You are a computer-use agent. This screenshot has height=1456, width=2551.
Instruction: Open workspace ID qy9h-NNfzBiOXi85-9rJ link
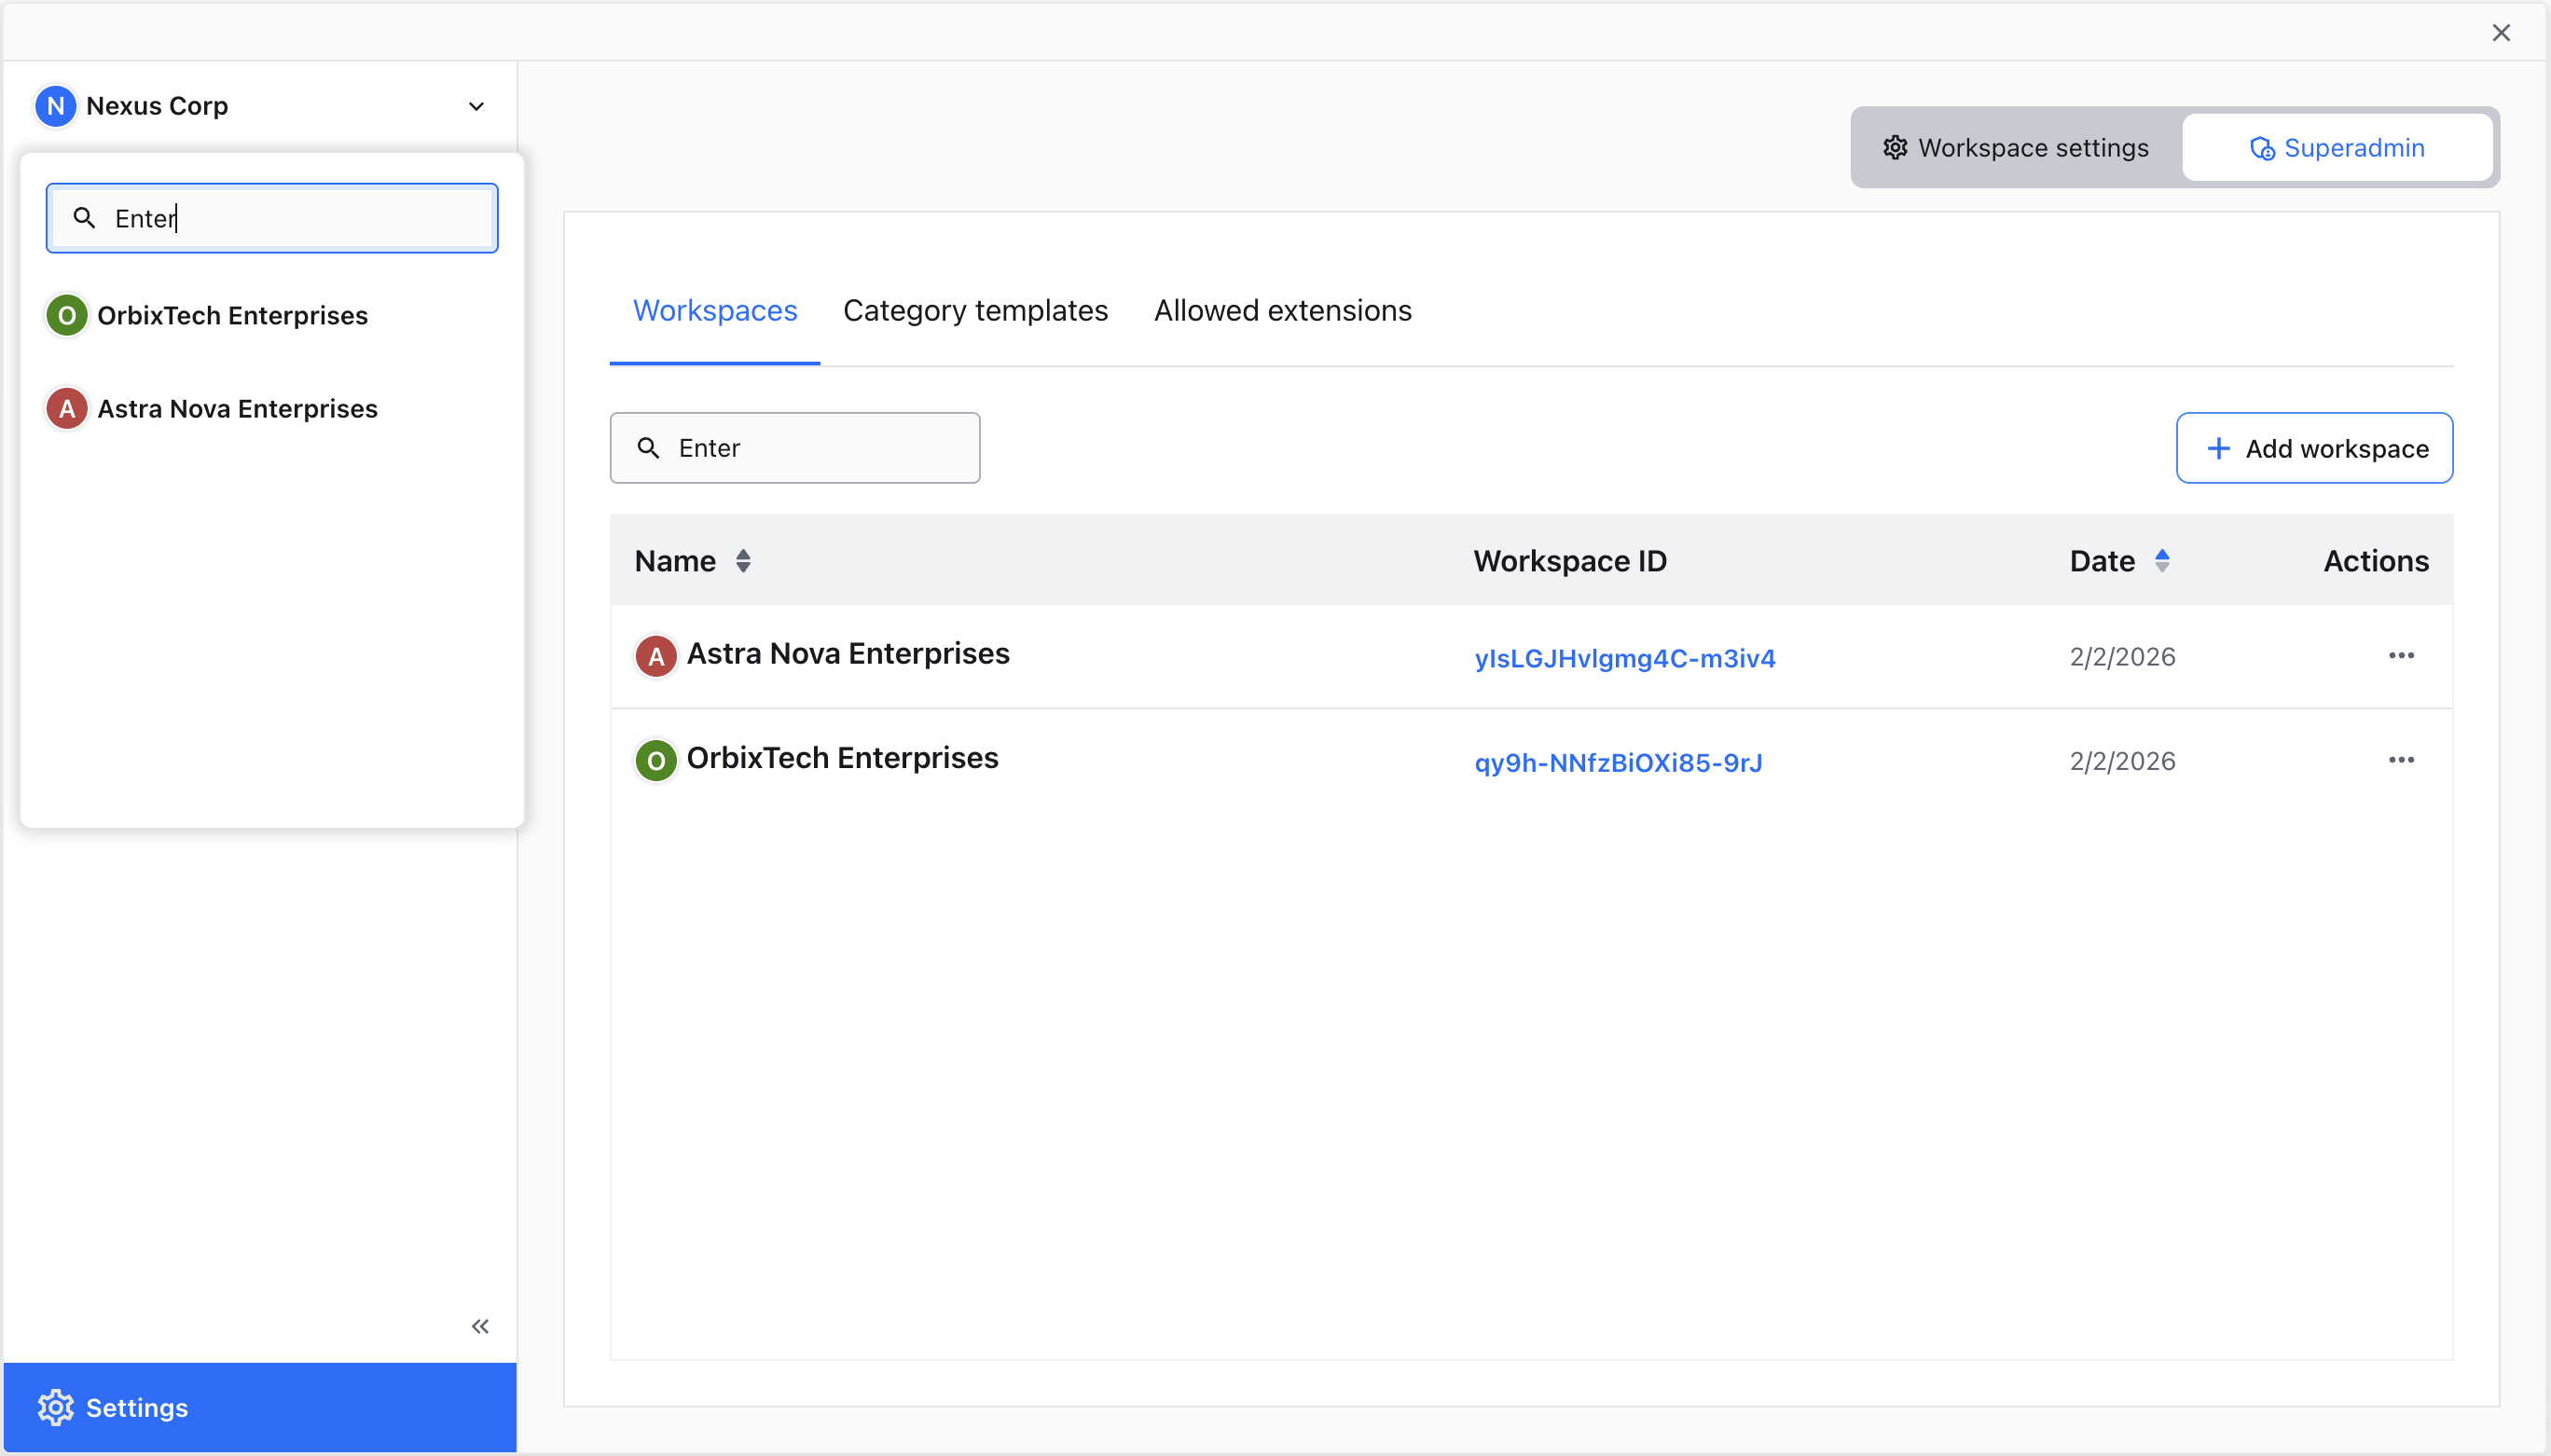point(1618,762)
